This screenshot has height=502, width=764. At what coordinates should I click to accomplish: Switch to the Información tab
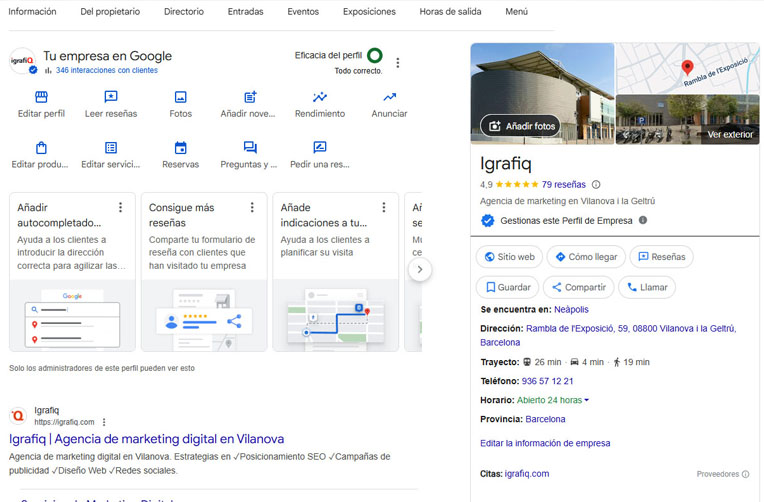click(x=32, y=12)
